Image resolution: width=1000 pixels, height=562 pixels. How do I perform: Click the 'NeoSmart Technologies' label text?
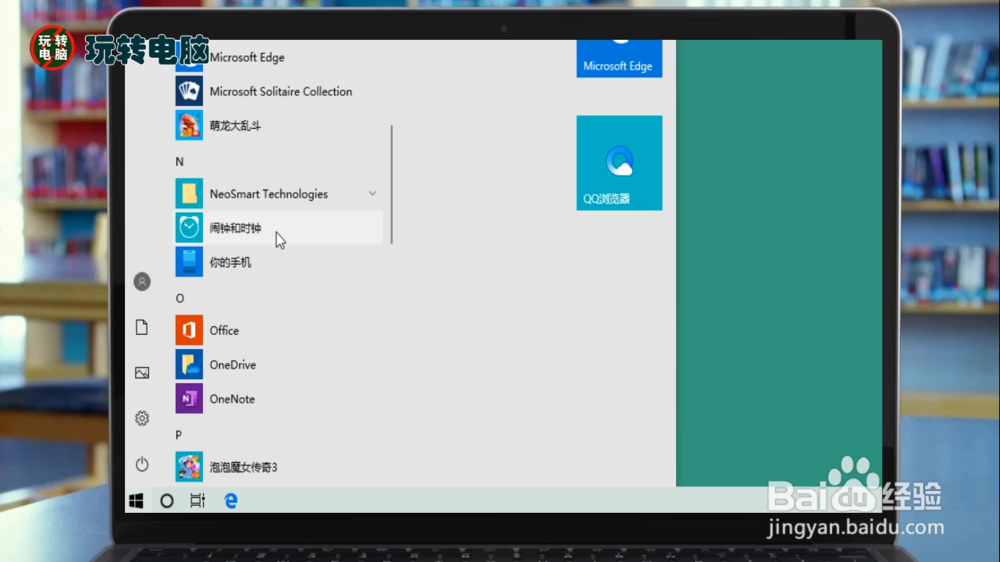268,194
